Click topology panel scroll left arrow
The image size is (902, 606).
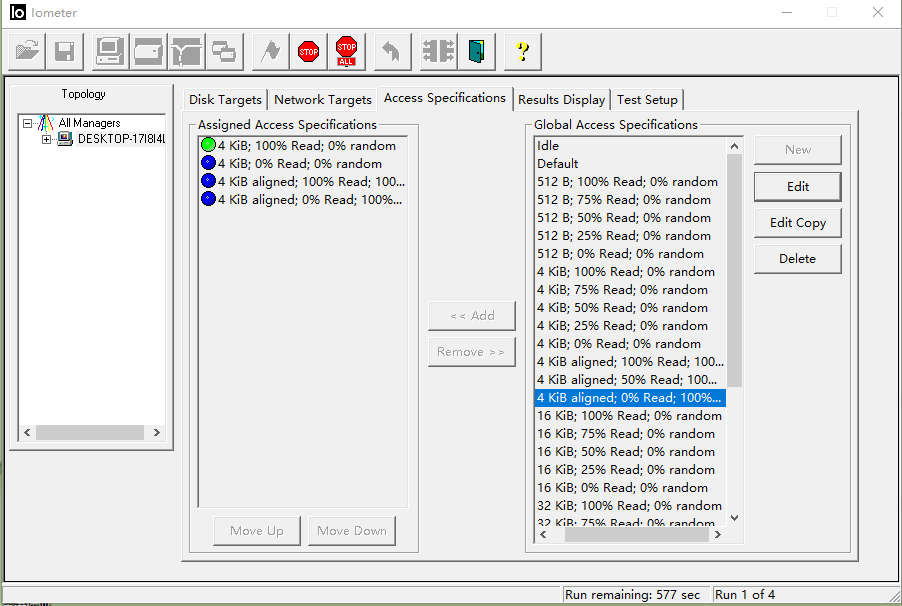pos(27,432)
